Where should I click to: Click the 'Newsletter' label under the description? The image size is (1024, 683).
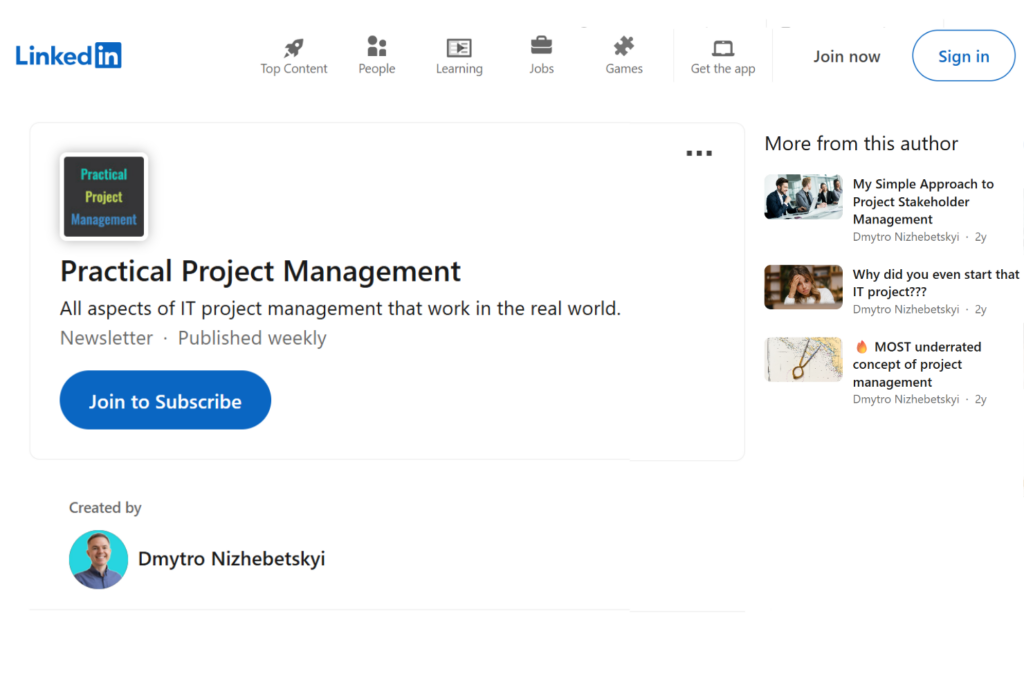pyautogui.click(x=106, y=338)
